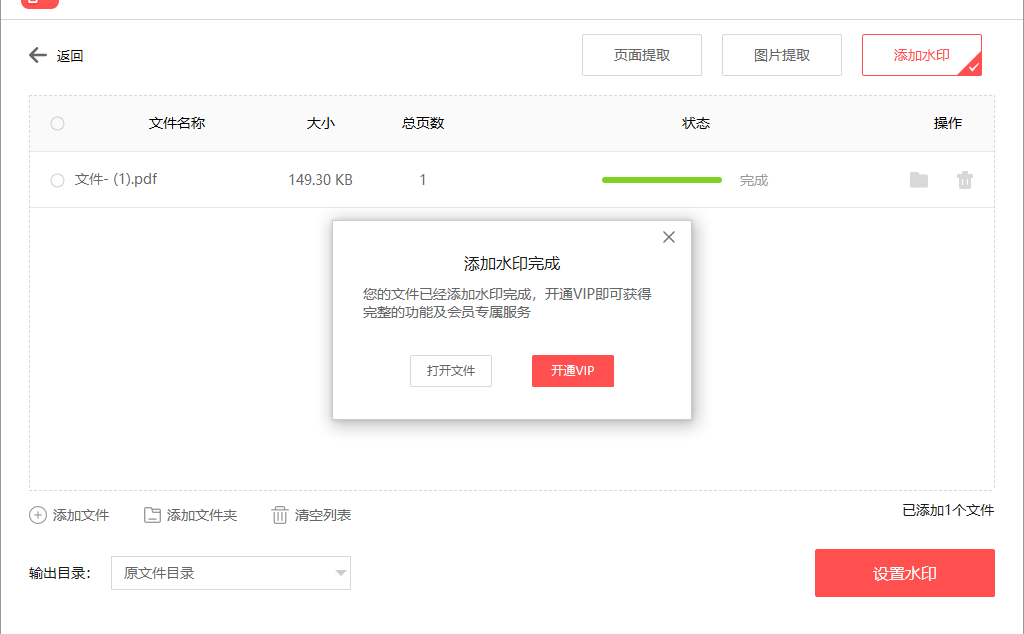Delete 文件- (1).pdf with trash icon
Image resolution: width=1024 pixels, height=634 pixels.
tap(965, 180)
